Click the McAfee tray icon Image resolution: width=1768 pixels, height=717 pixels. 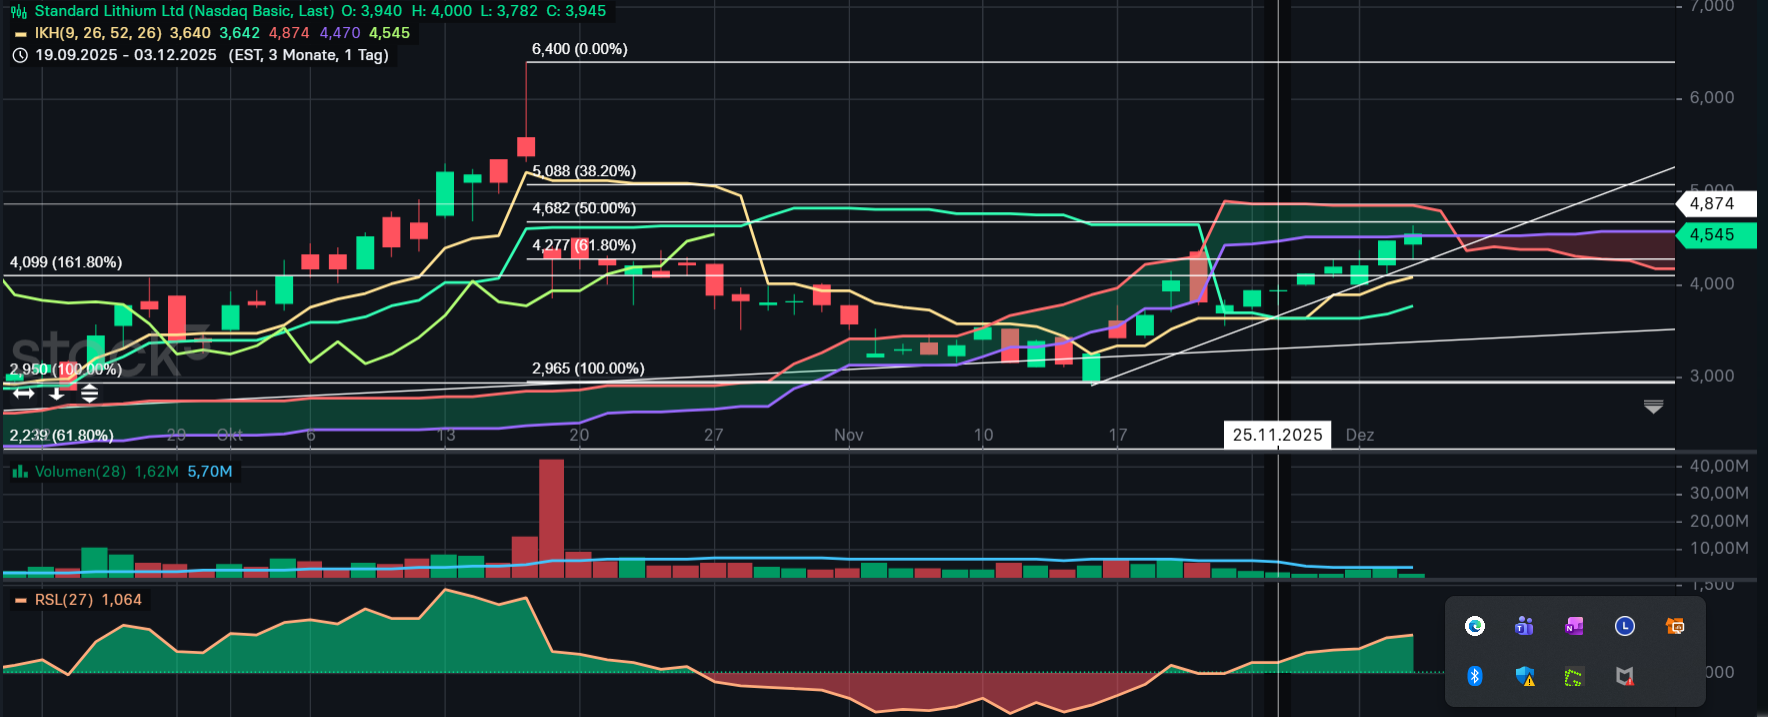(1624, 676)
